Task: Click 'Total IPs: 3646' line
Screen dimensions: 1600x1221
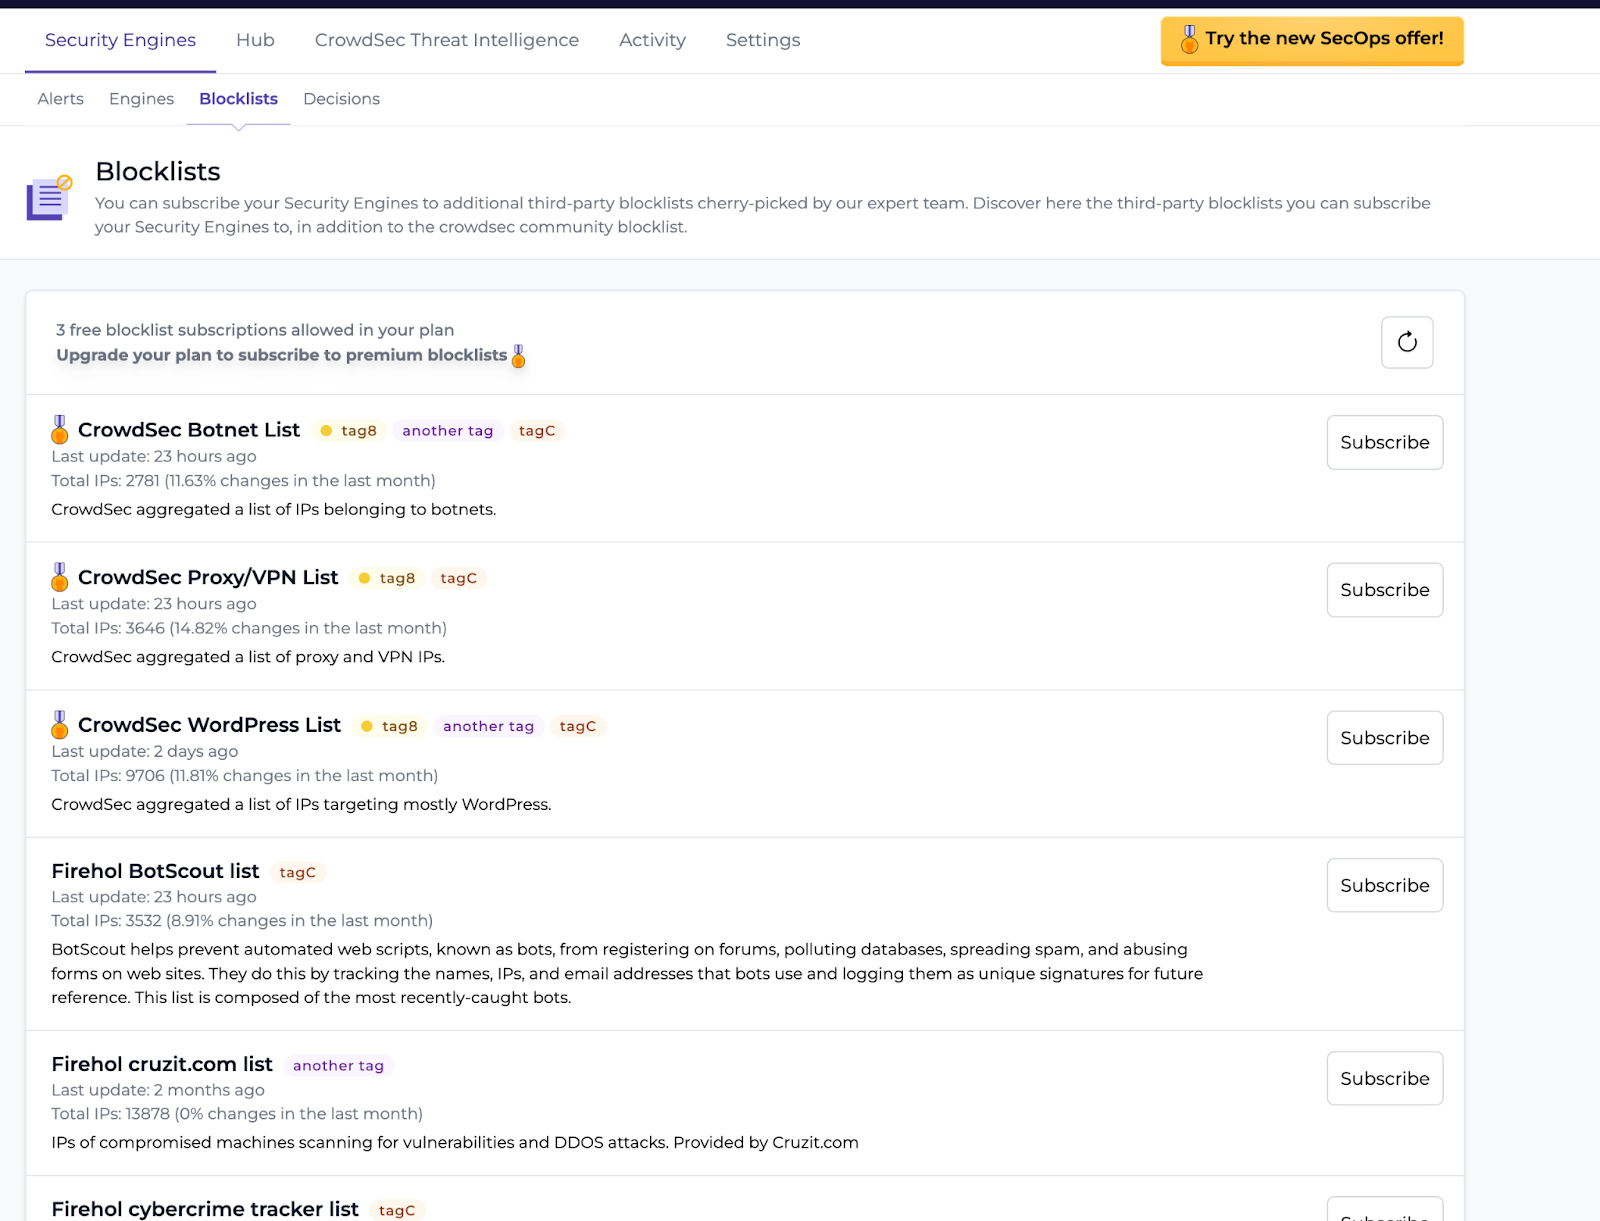Action: [249, 628]
